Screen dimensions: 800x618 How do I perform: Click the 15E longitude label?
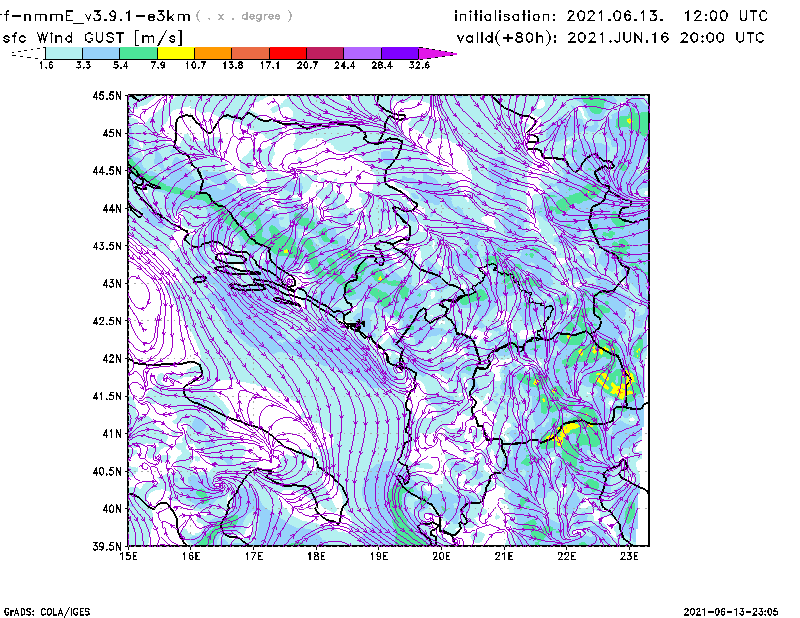click(128, 556)
